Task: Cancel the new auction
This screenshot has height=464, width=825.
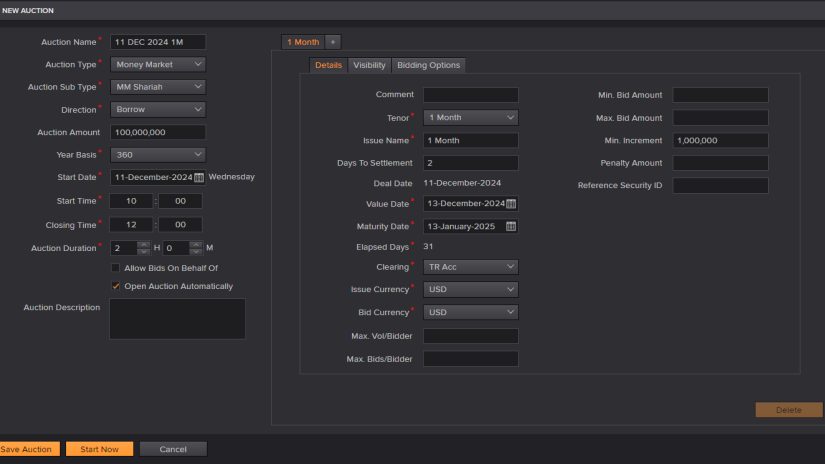Action: point(173,449)
